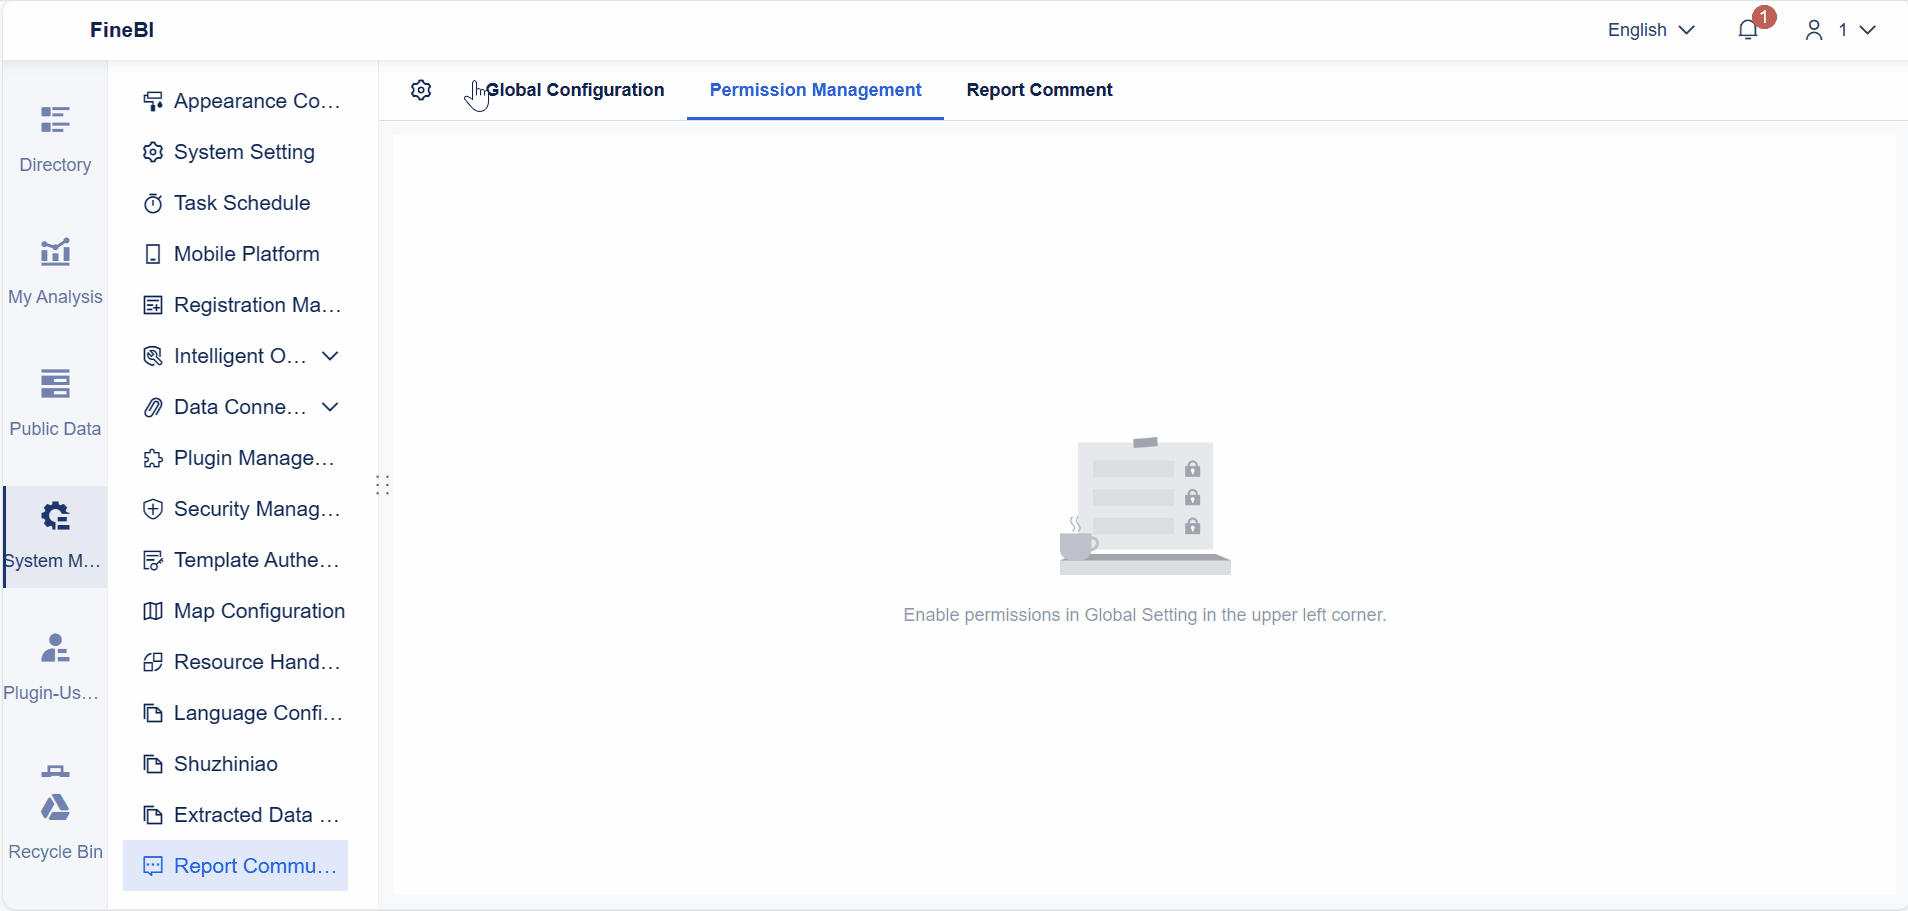Open the English language dropdown
The height and width of the screenshot is (911, 1908).
coord(1649,30)
